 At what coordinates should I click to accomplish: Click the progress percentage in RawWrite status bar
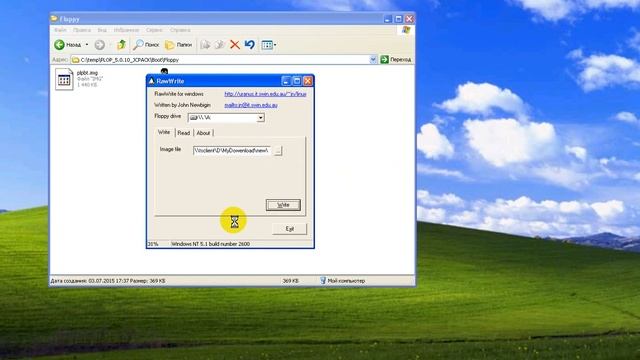coord(153,244)
